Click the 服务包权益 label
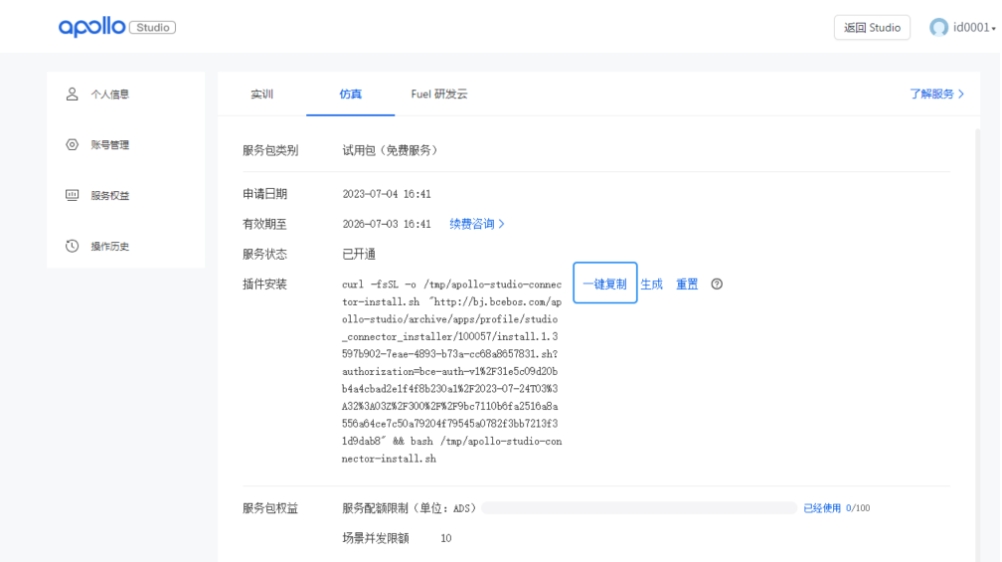Viewport: 1002px width, 562px height. coord(270,508)
